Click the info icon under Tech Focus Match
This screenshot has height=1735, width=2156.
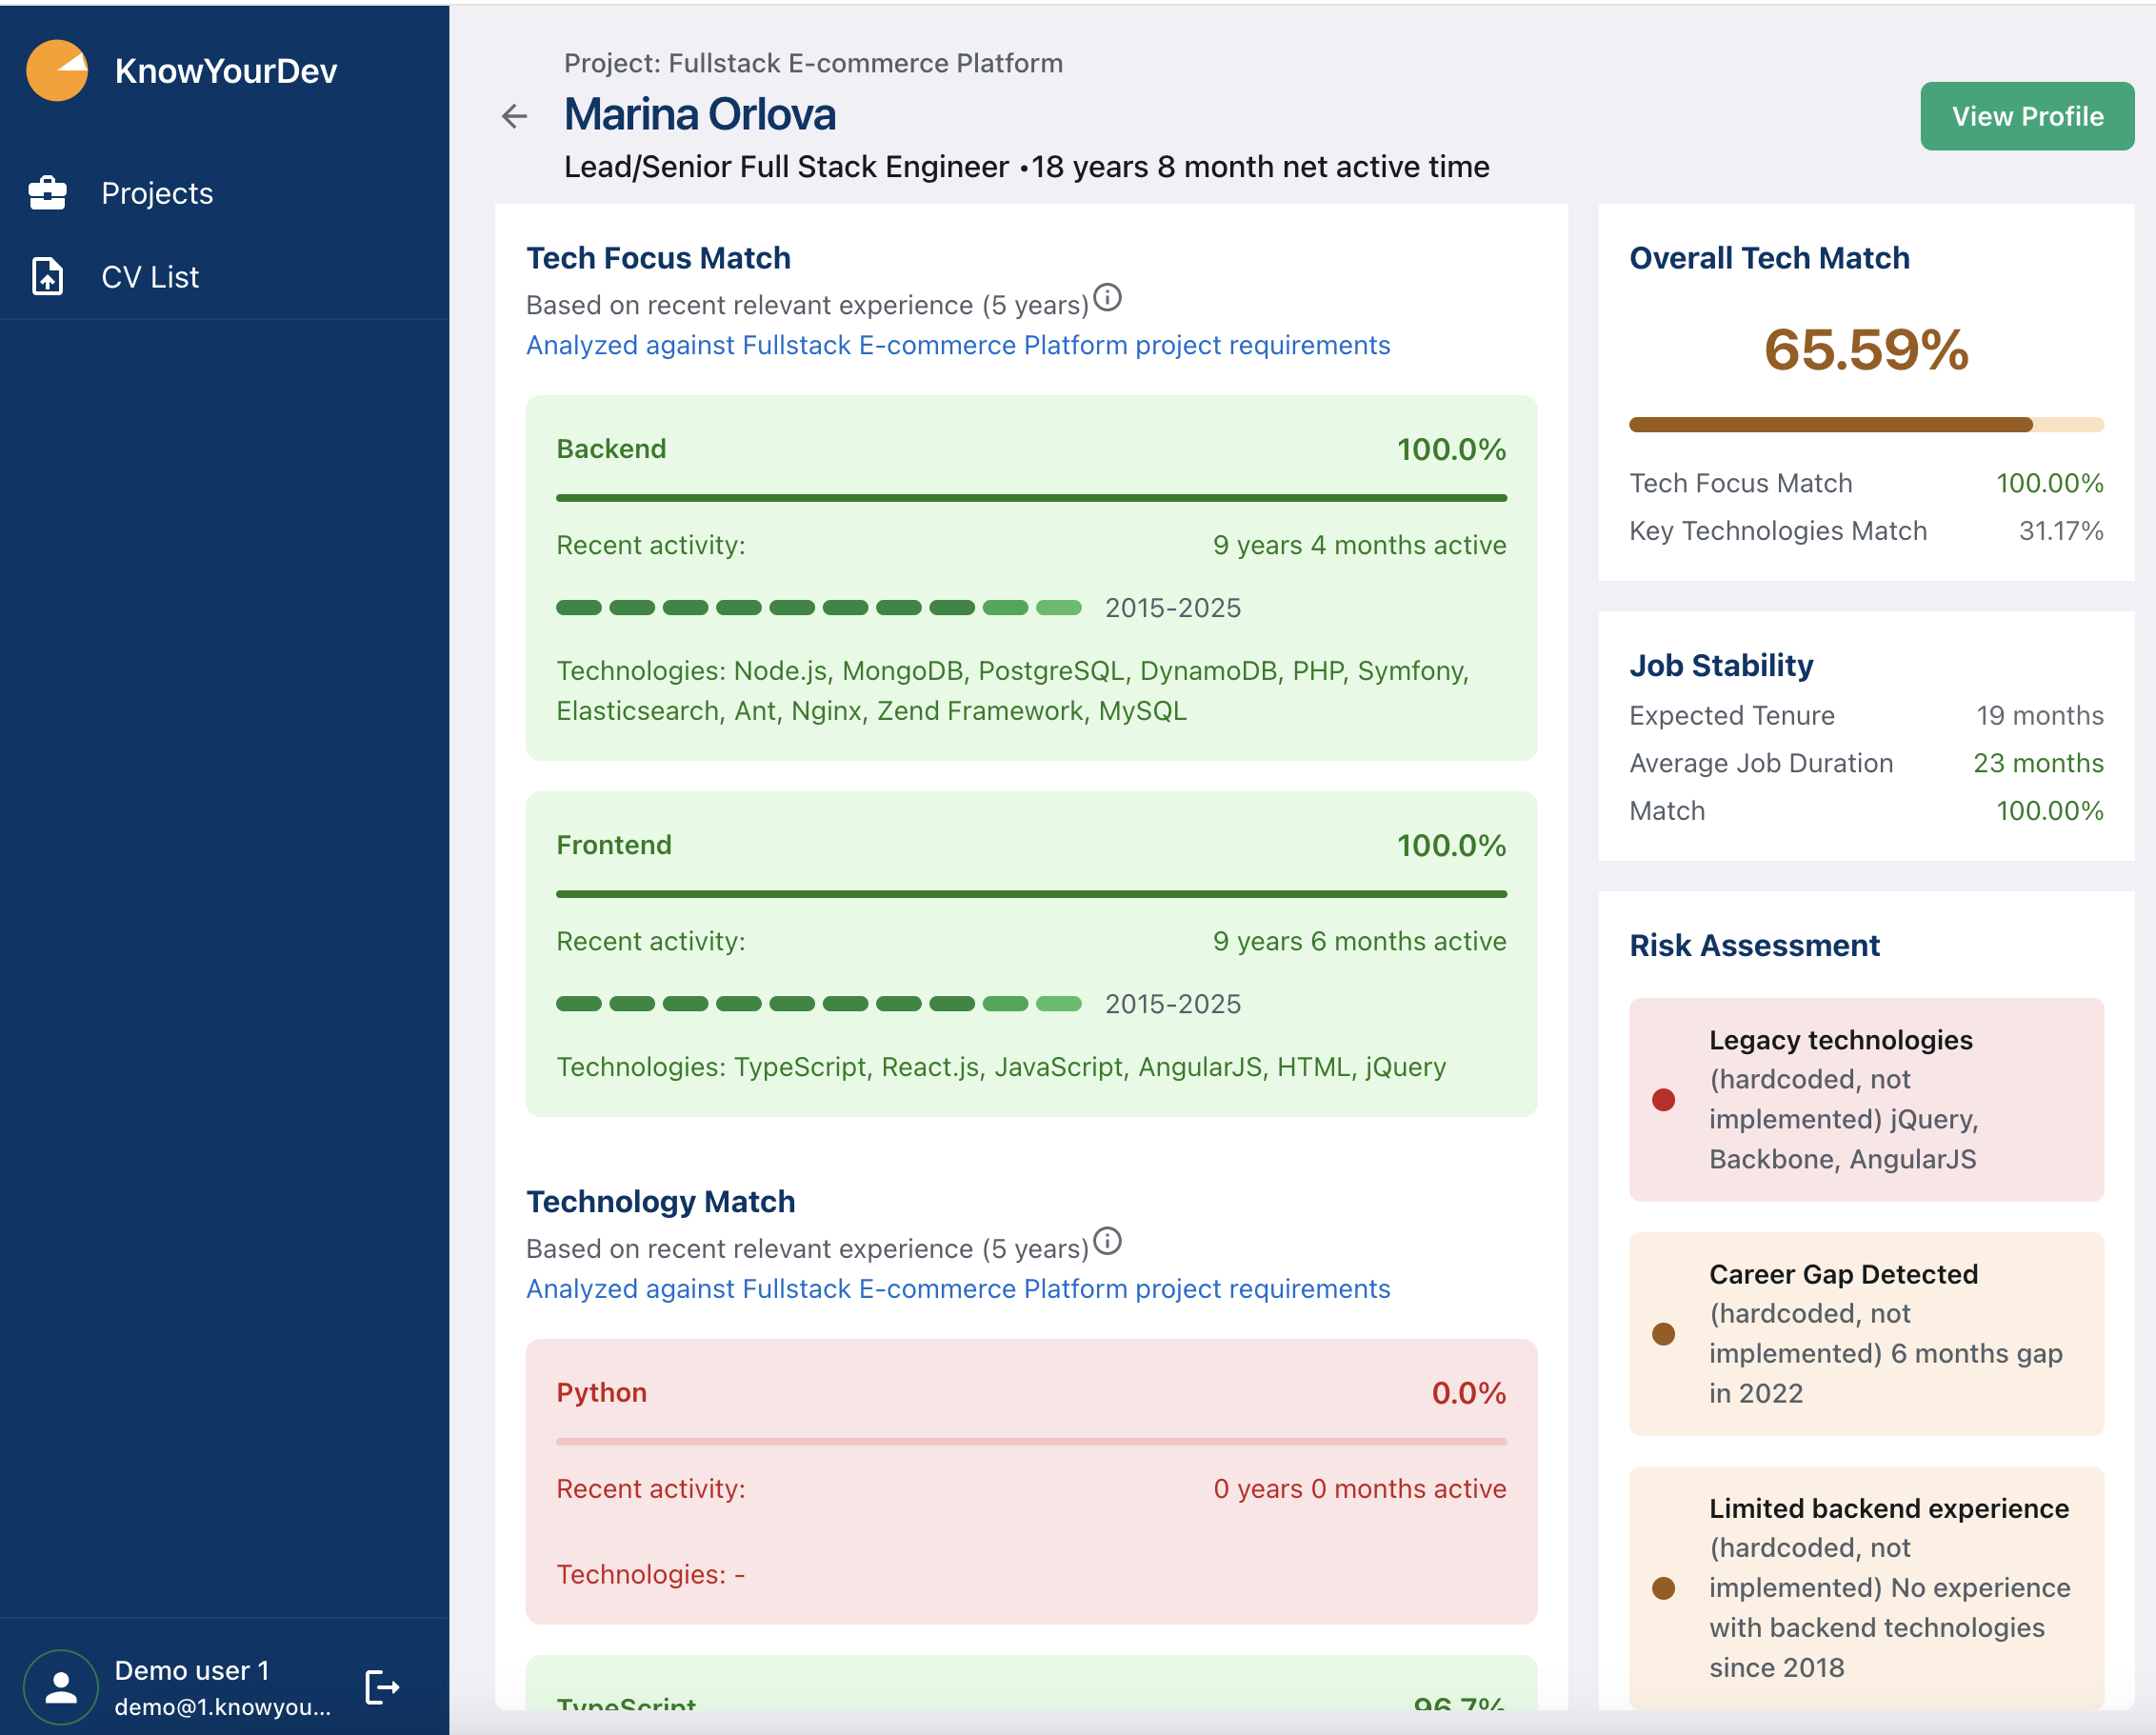(x=1107, y=298)
